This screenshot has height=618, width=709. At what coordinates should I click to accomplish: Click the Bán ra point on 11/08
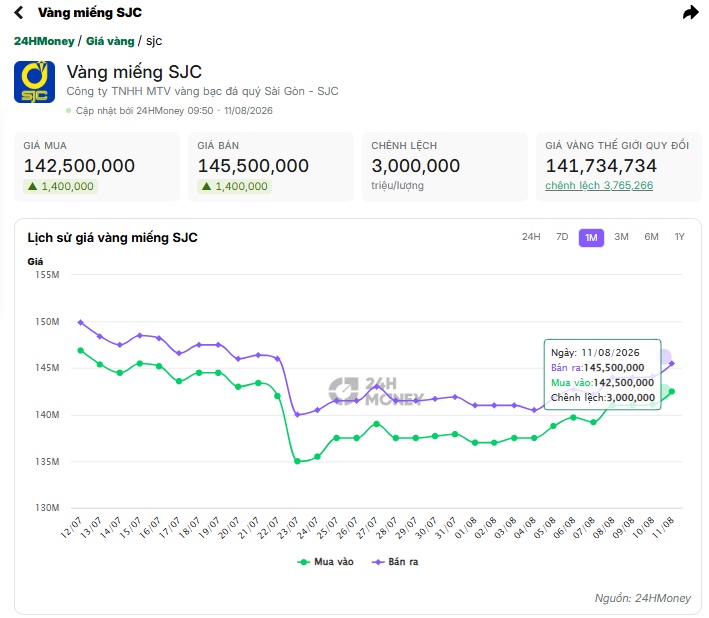pos(672,363)
